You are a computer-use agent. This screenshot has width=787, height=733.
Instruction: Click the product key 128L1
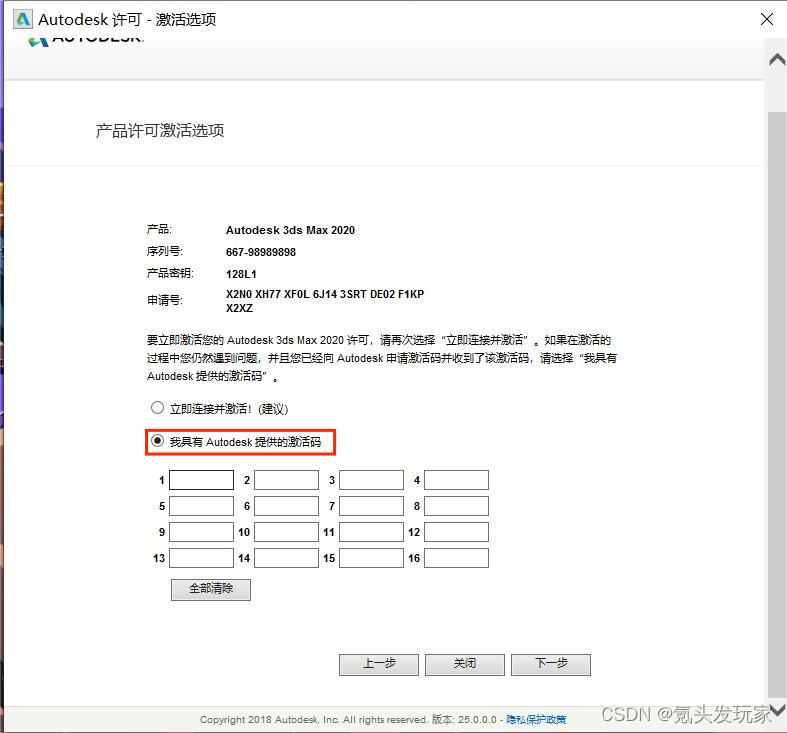tap(241, 274)
